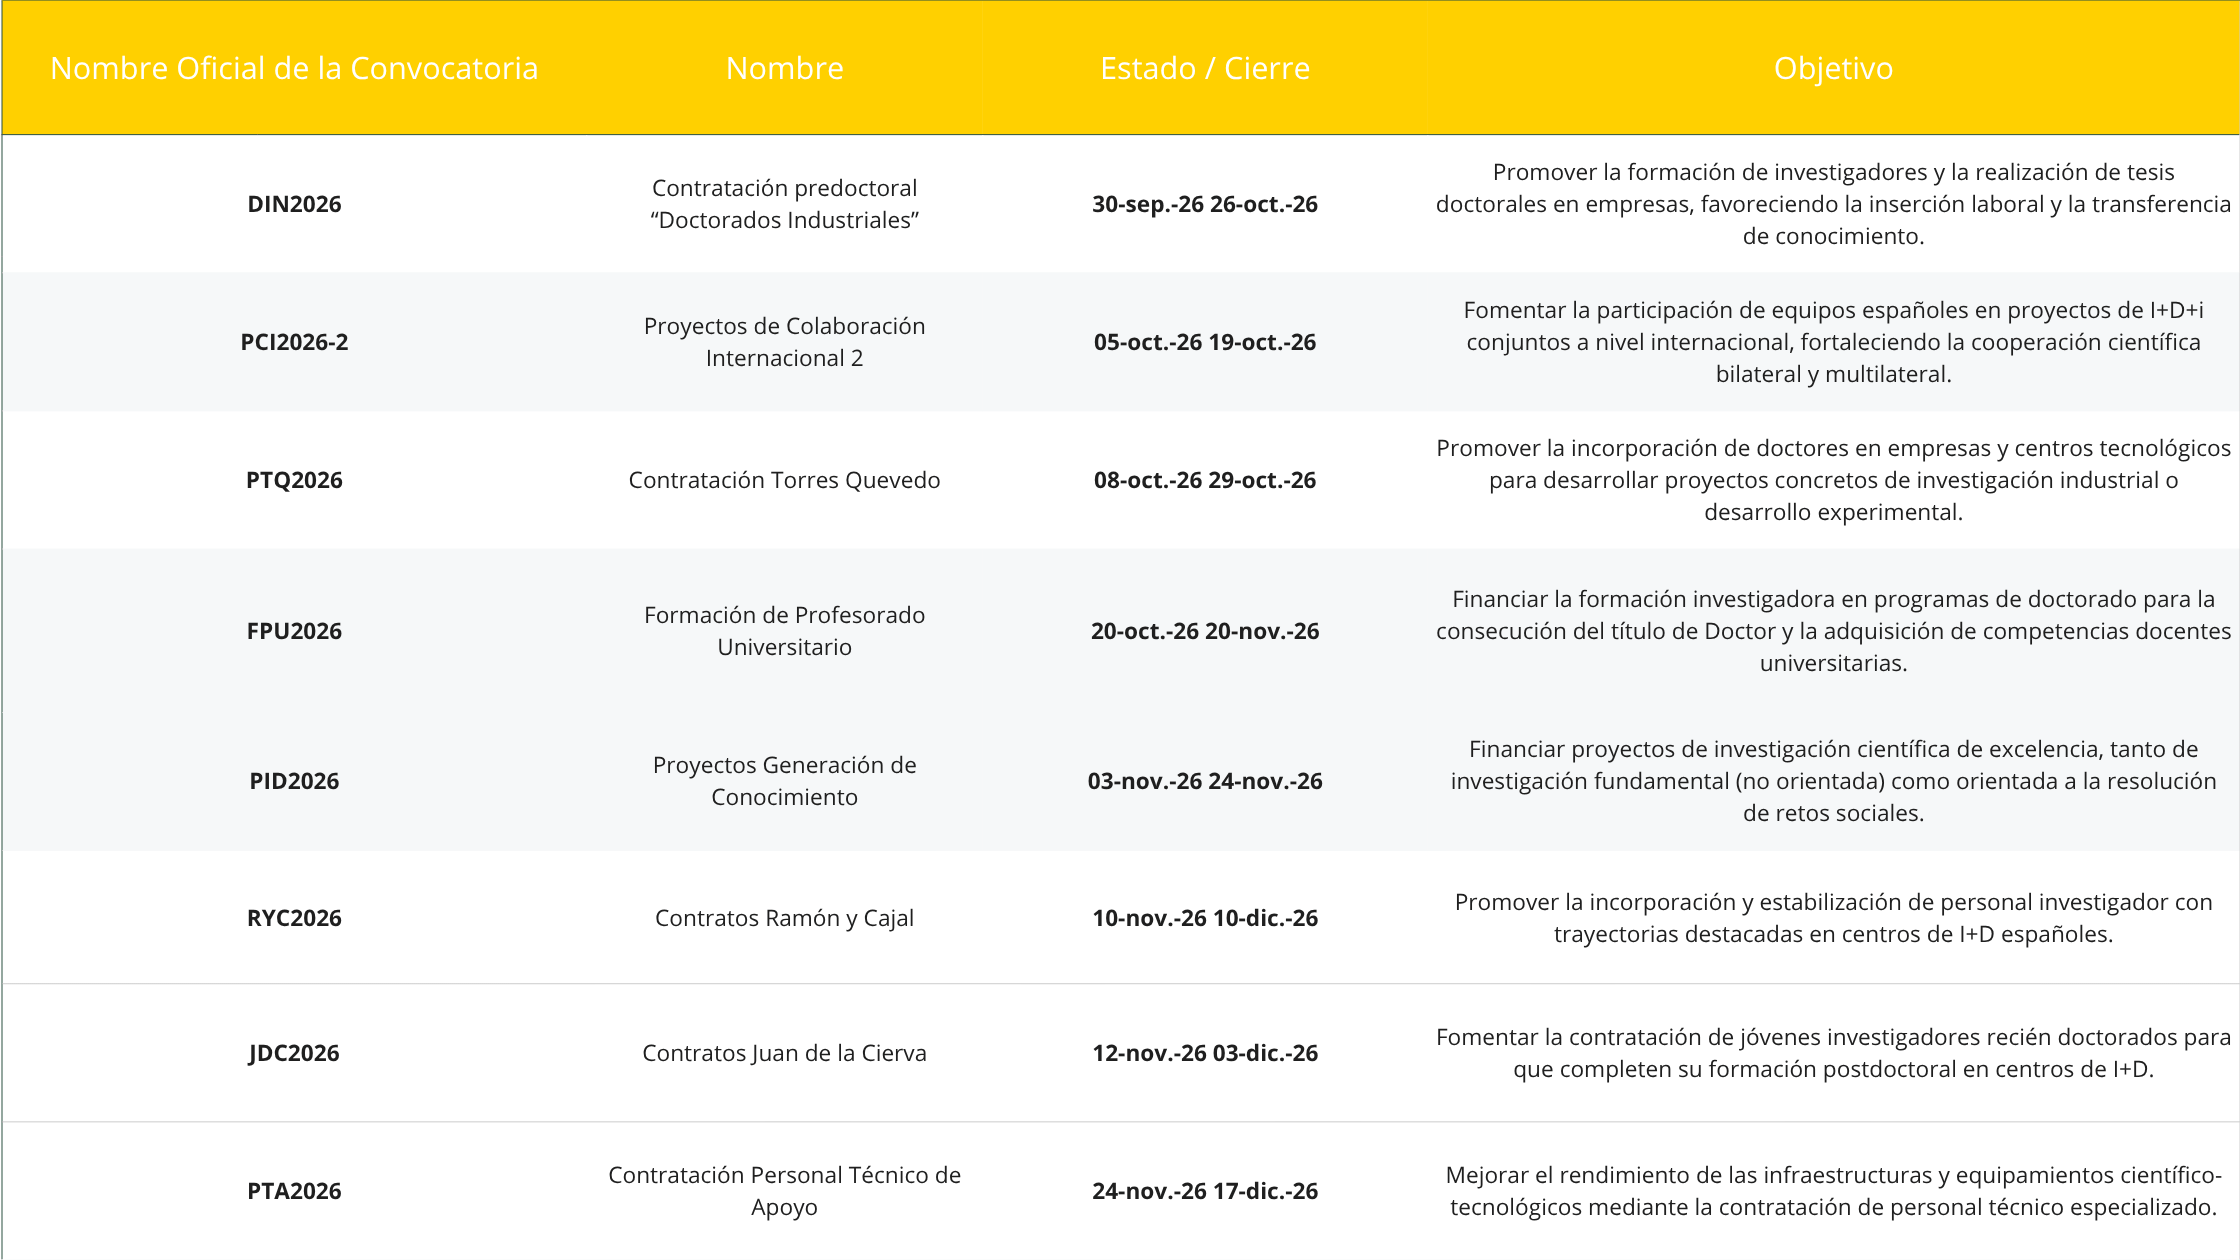2240x1260 pixels.
Task: Click the 30-sep.-26 26-oct.-26 dates
Action: (x=1205, y=204)
